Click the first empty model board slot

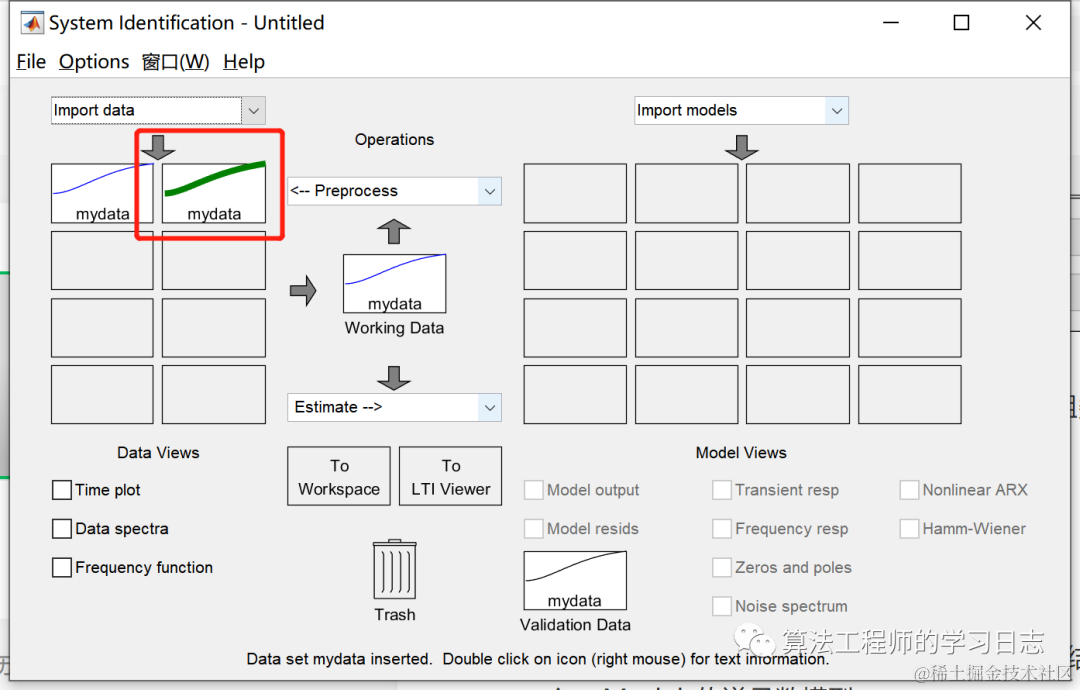pos(575,193)
